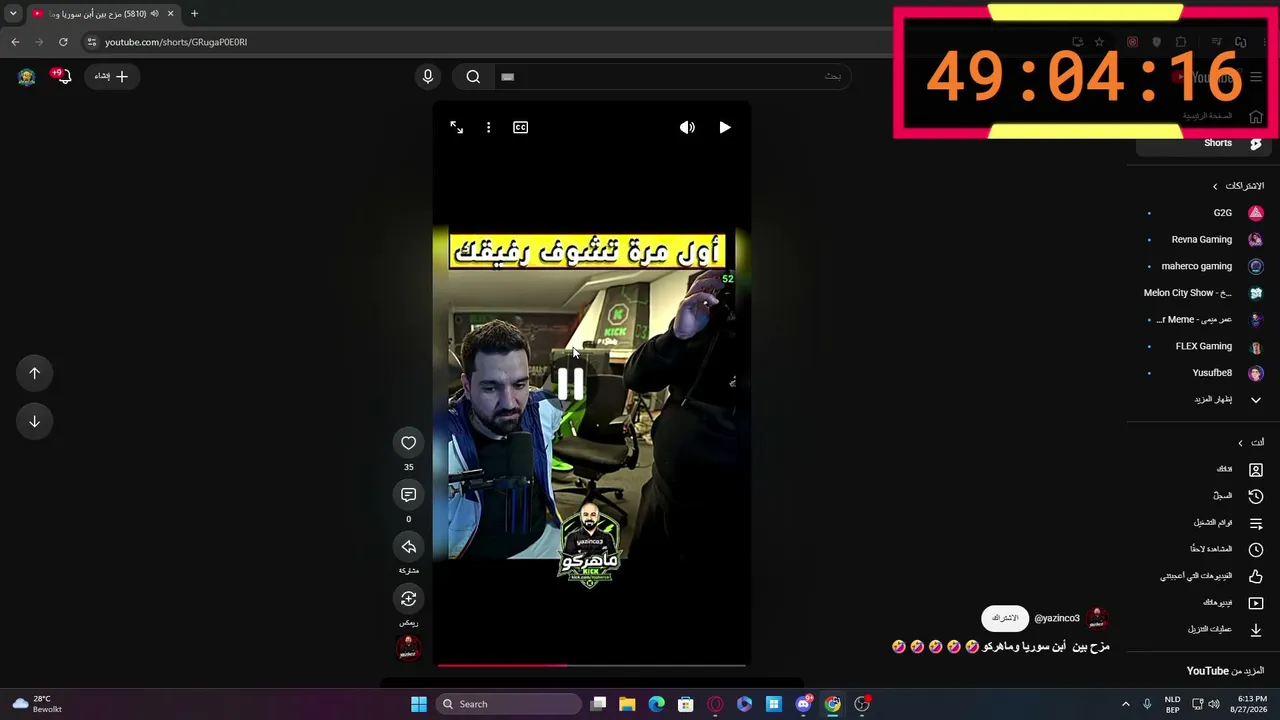Open Melon City Show subscription
This screenshot has height=720, width=1280.
[x=1205, y=293]
